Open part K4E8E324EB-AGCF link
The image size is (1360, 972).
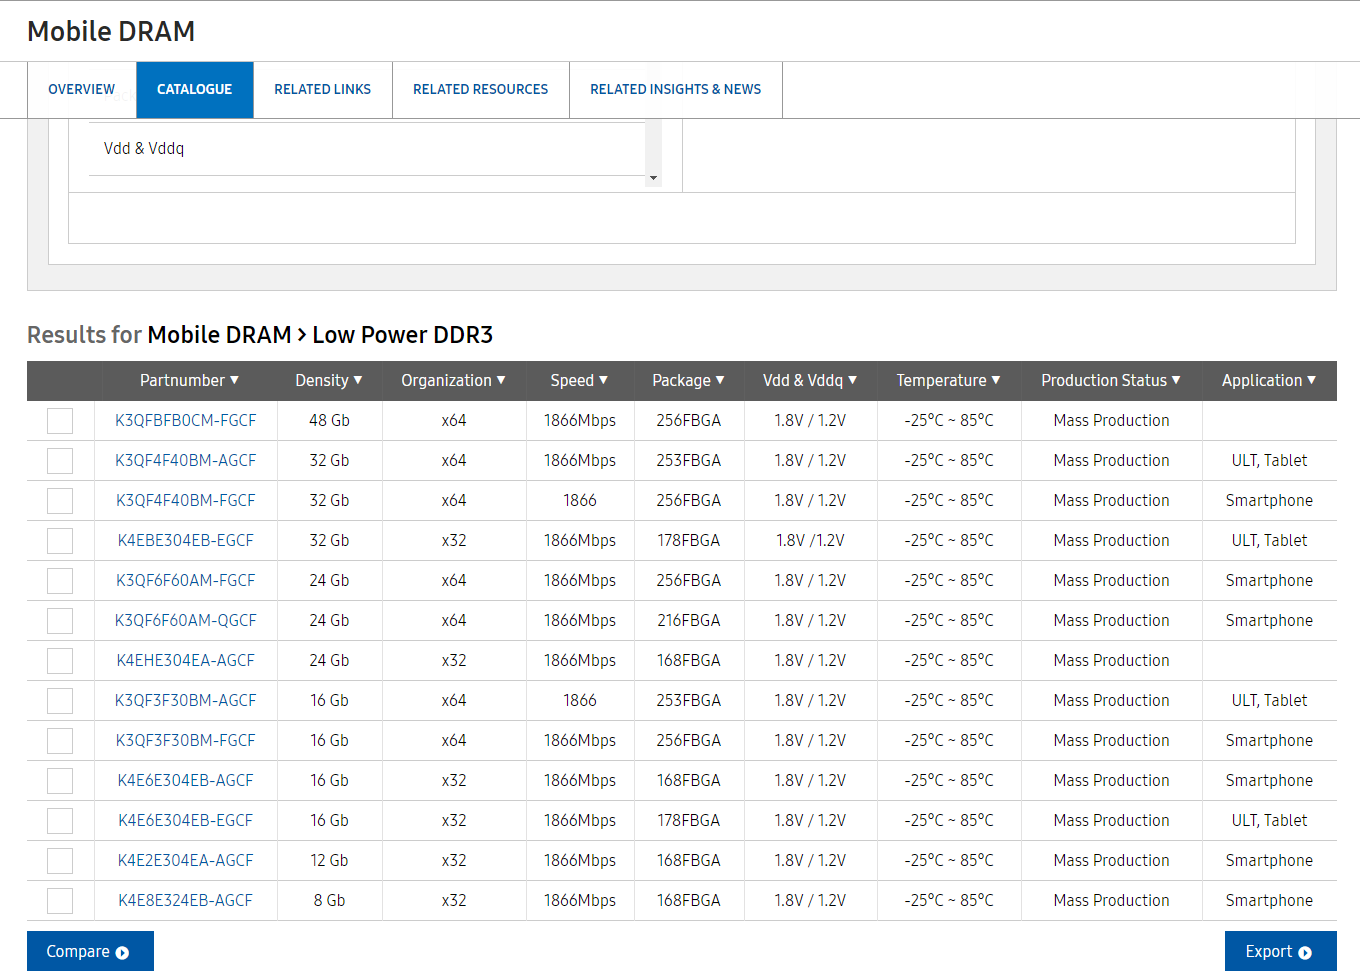pyautogui.click(x=186, y=901)
